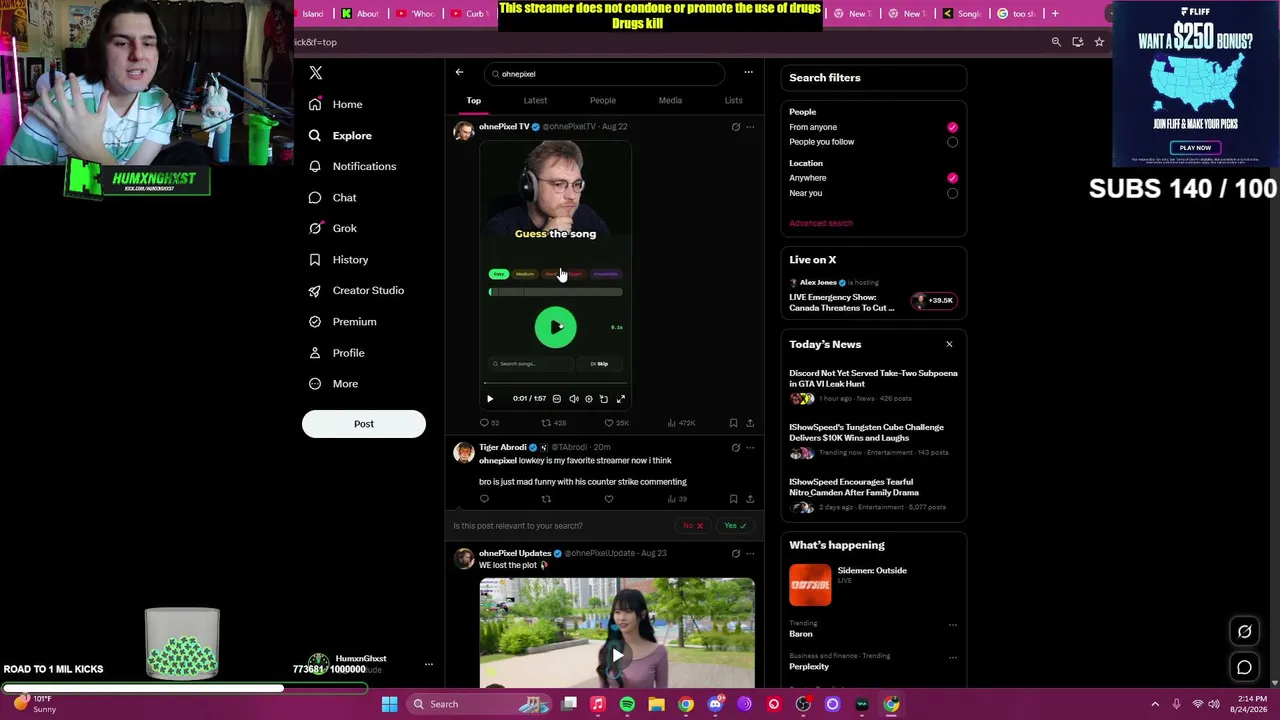Bookmark the ohnePixel TV post
1280x720 pixels.
pyautogui.click(x=733, y=423)
